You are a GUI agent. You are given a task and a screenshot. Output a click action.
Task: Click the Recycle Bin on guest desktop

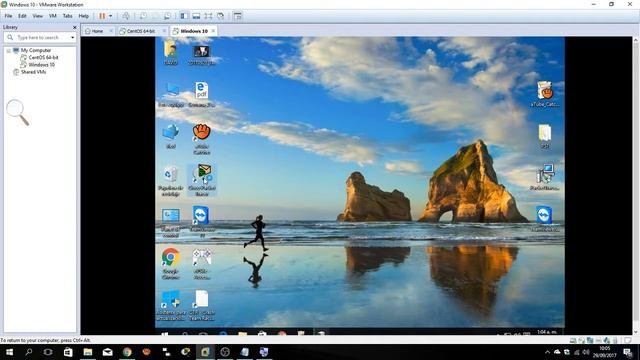pyautogui.click(x=171, y=181)
